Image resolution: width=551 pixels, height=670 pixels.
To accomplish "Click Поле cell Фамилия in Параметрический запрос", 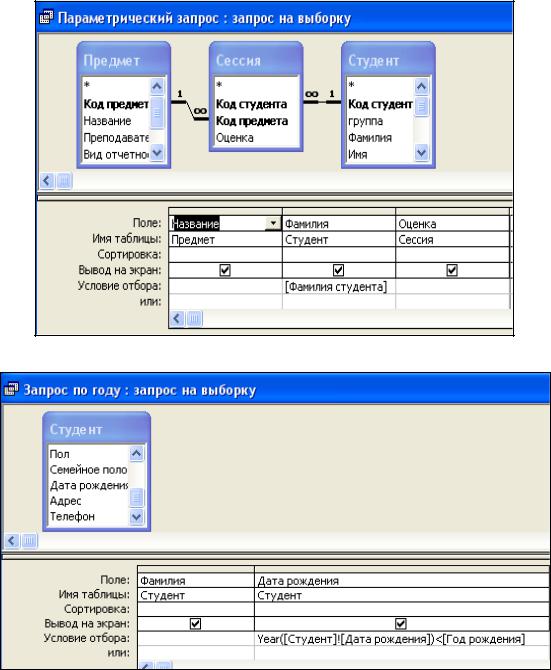I will 339,223.
